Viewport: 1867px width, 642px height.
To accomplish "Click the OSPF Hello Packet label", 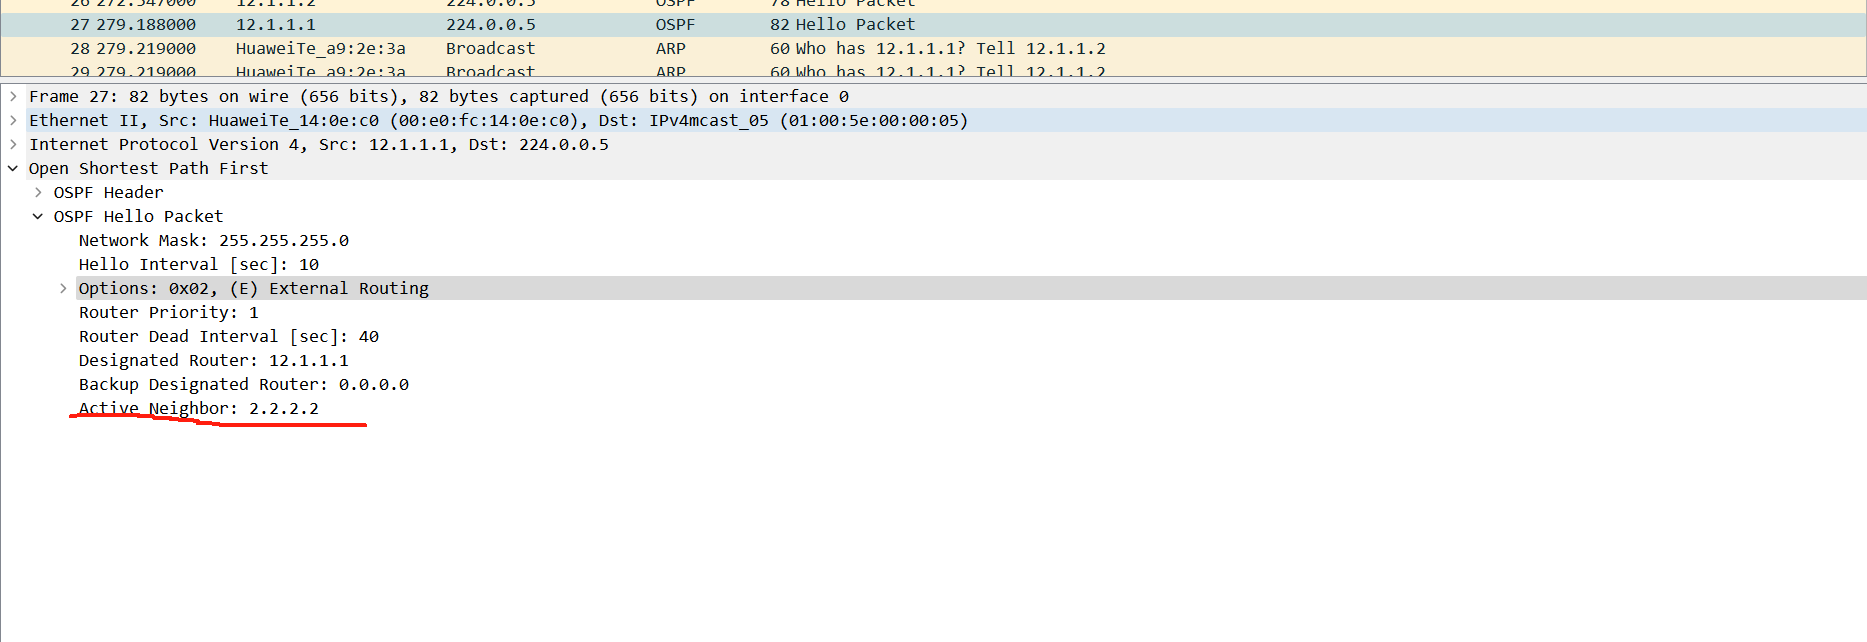I will (138, 216).
